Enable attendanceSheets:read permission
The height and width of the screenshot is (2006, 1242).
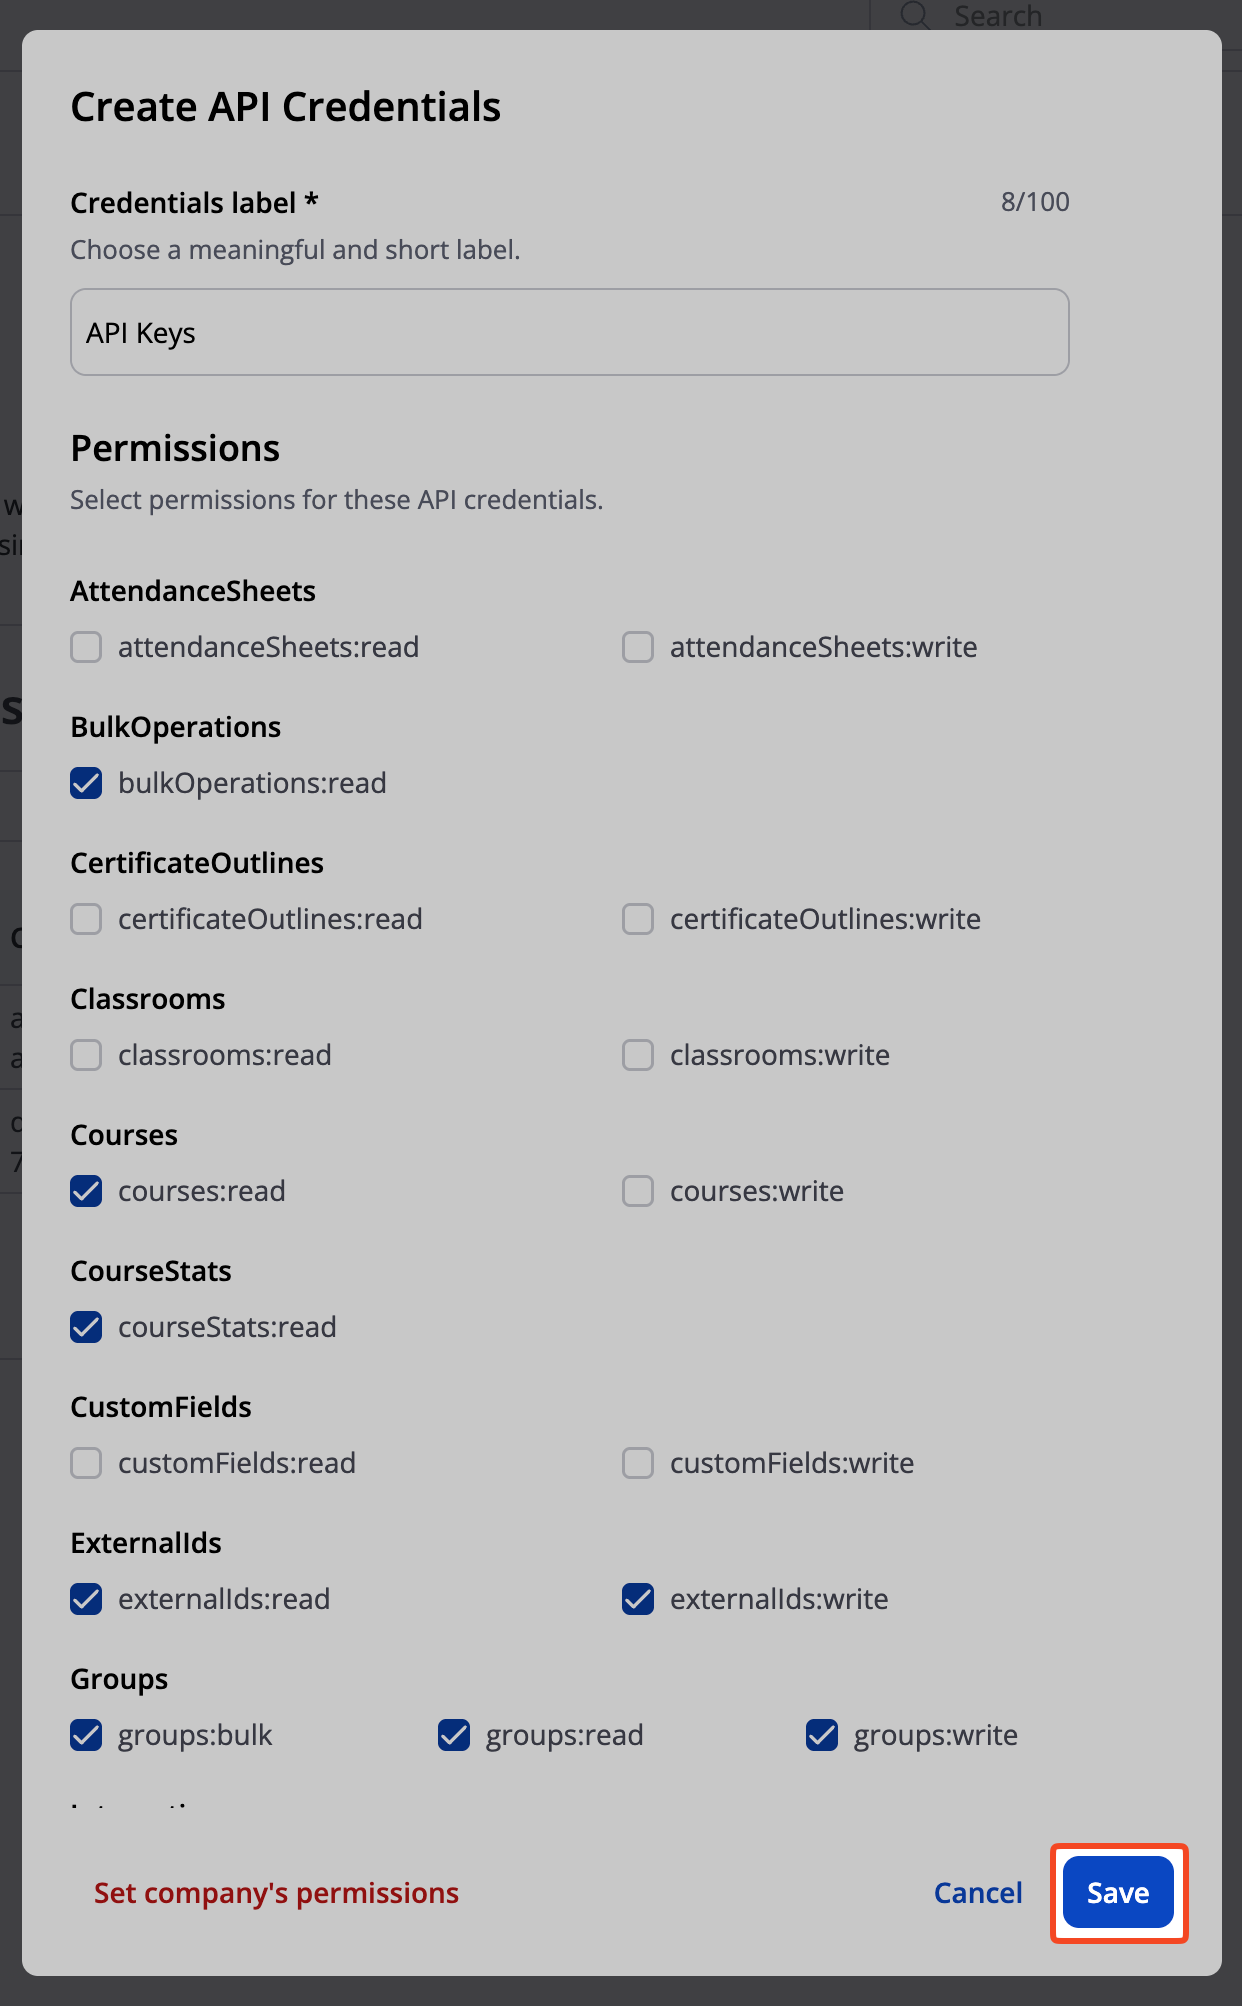coord(86,647)
